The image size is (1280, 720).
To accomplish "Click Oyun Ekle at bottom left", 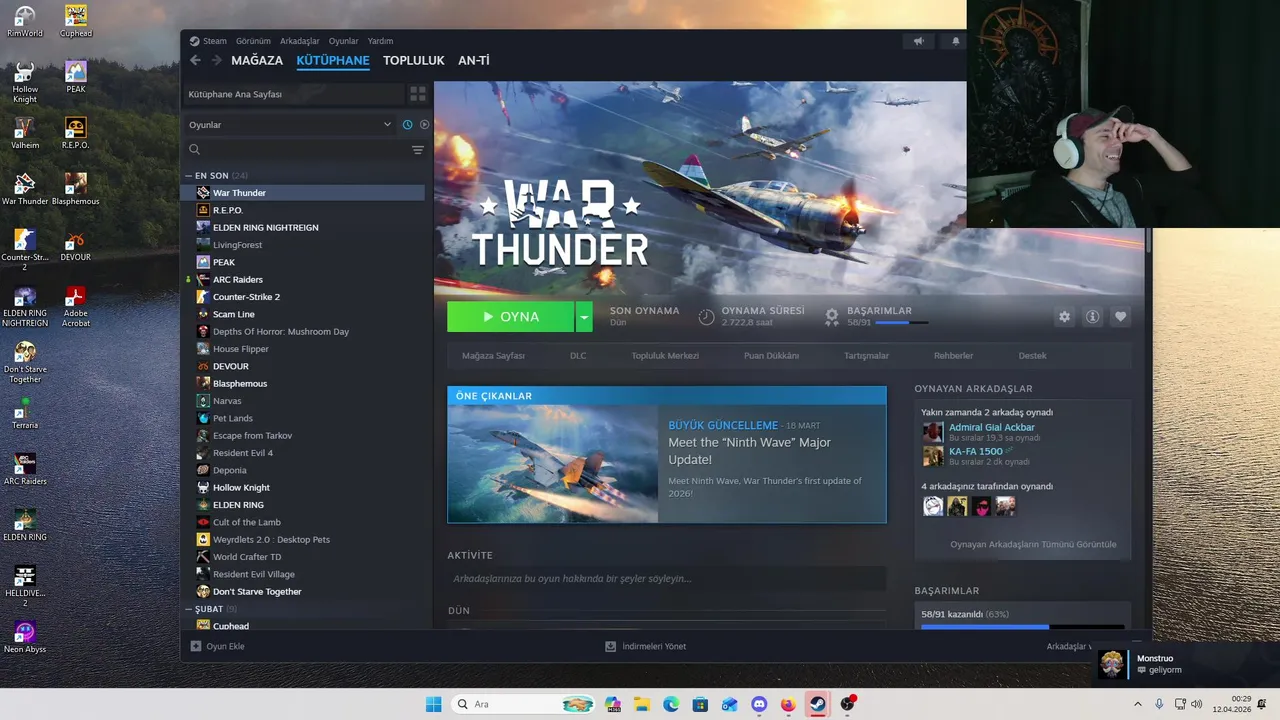I will pyautogui.click(x=218, y=646).
